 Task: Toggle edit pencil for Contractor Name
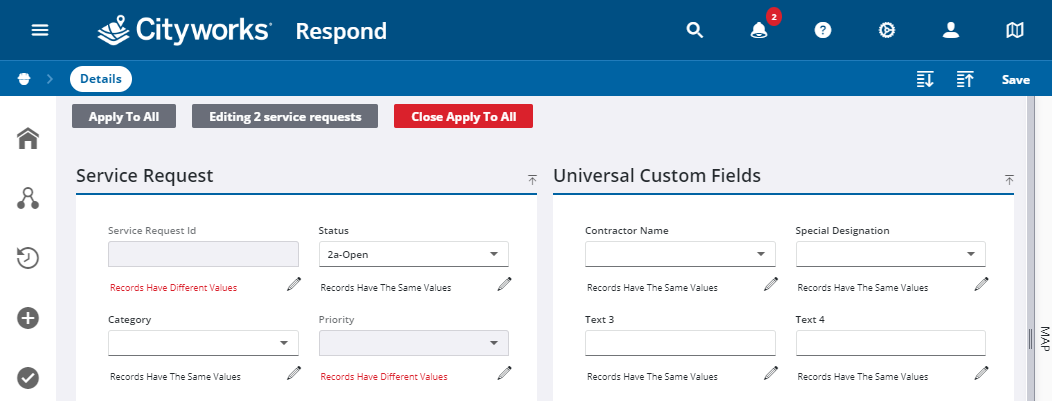pos(770,285)
